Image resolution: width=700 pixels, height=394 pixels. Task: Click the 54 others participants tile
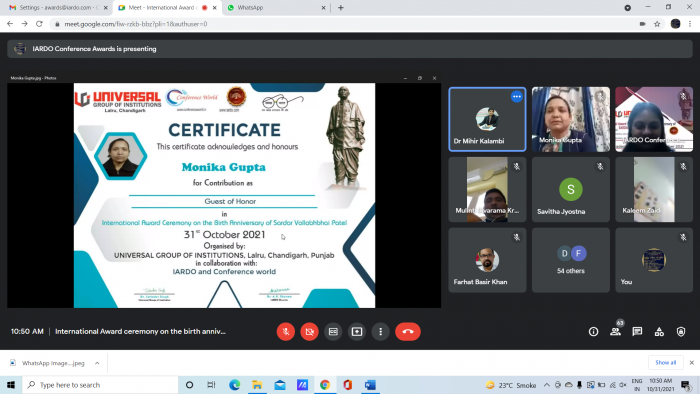[571, 260]
